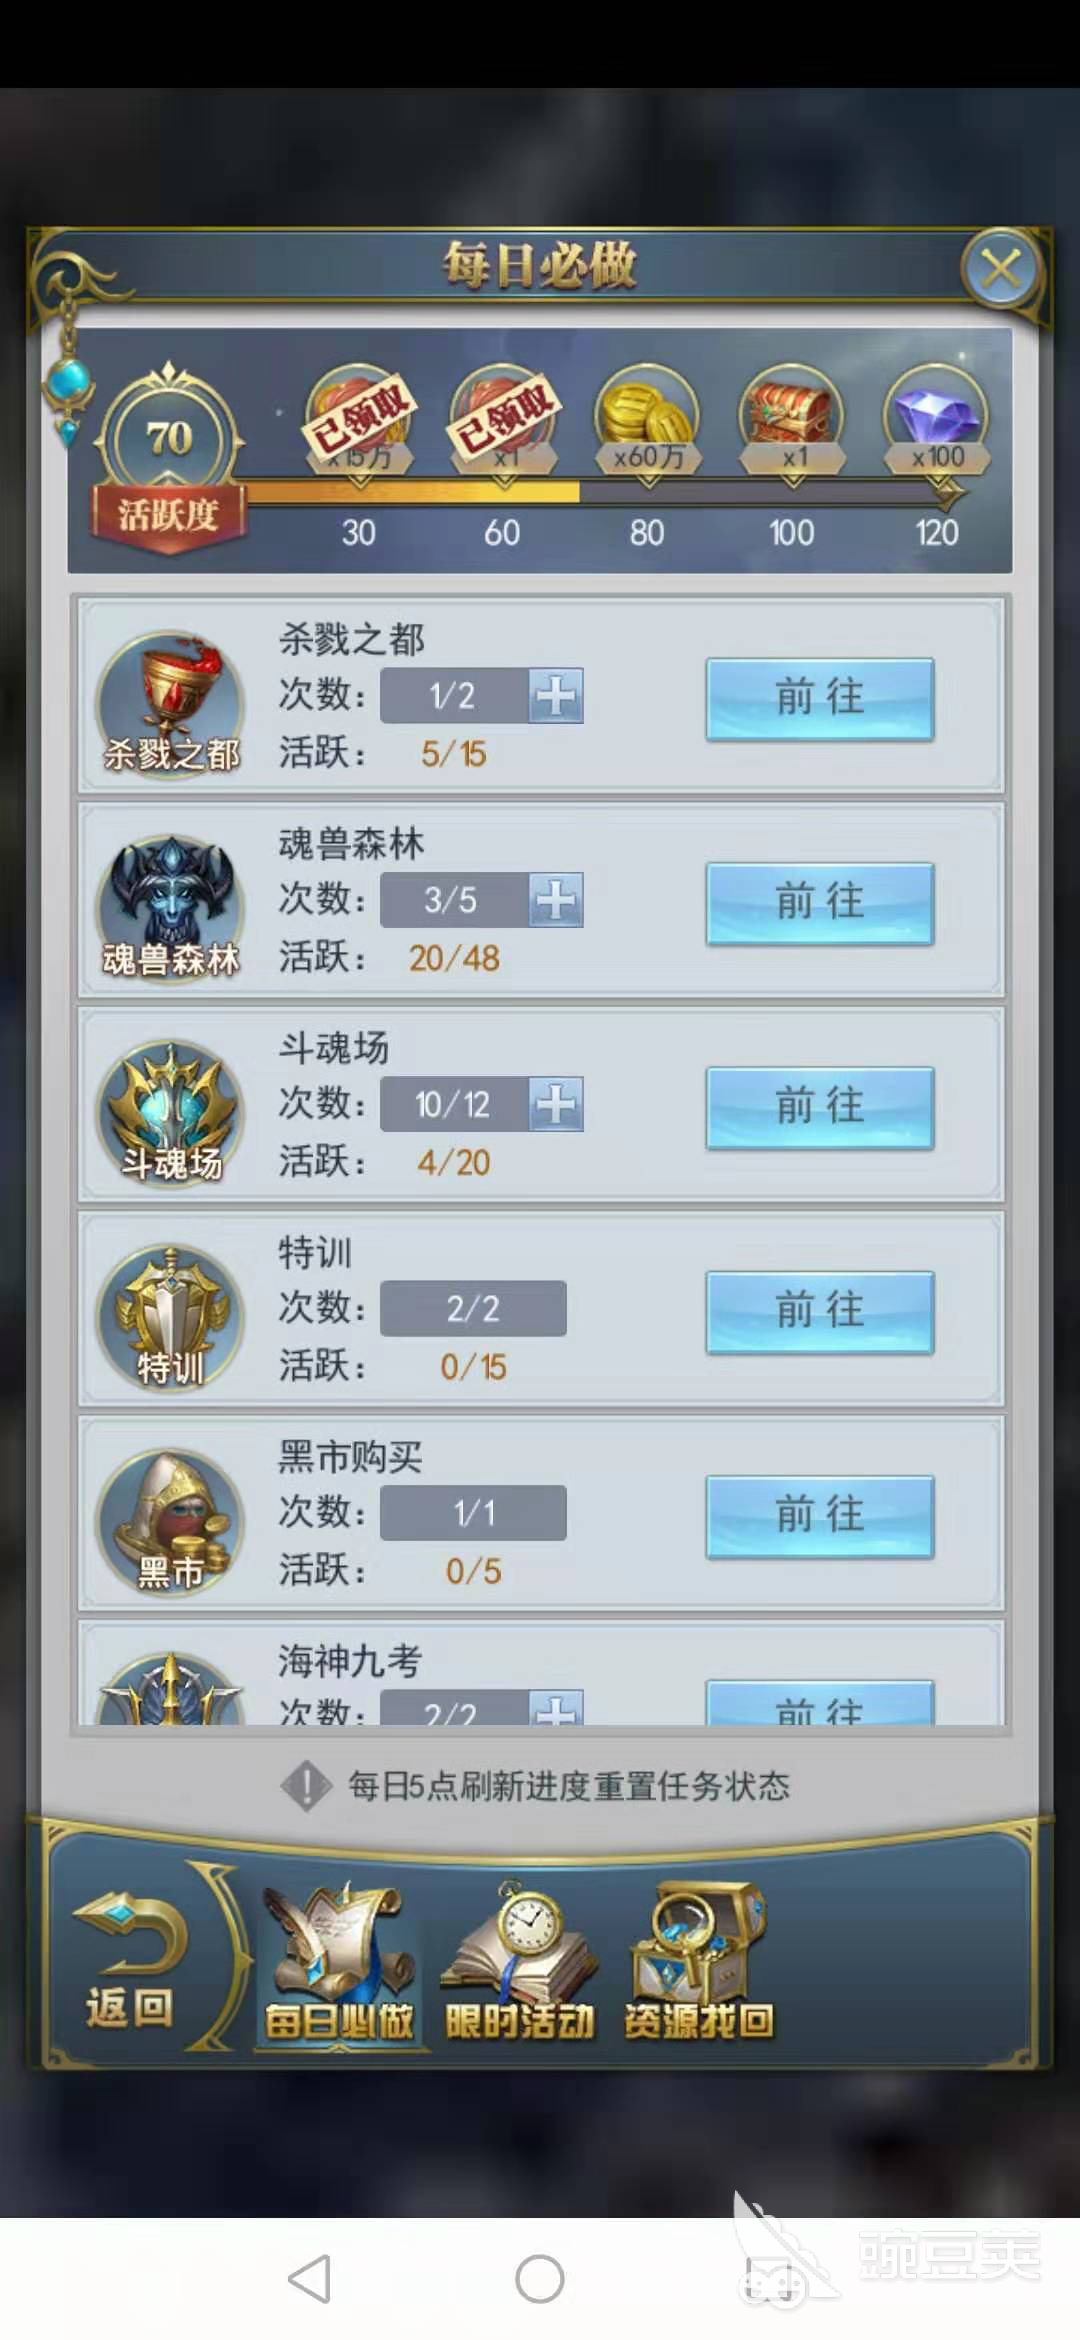The image size is (1080, 2340).
Task: Go to 特训 with 前往 button
Action: tap(820, 1312)
